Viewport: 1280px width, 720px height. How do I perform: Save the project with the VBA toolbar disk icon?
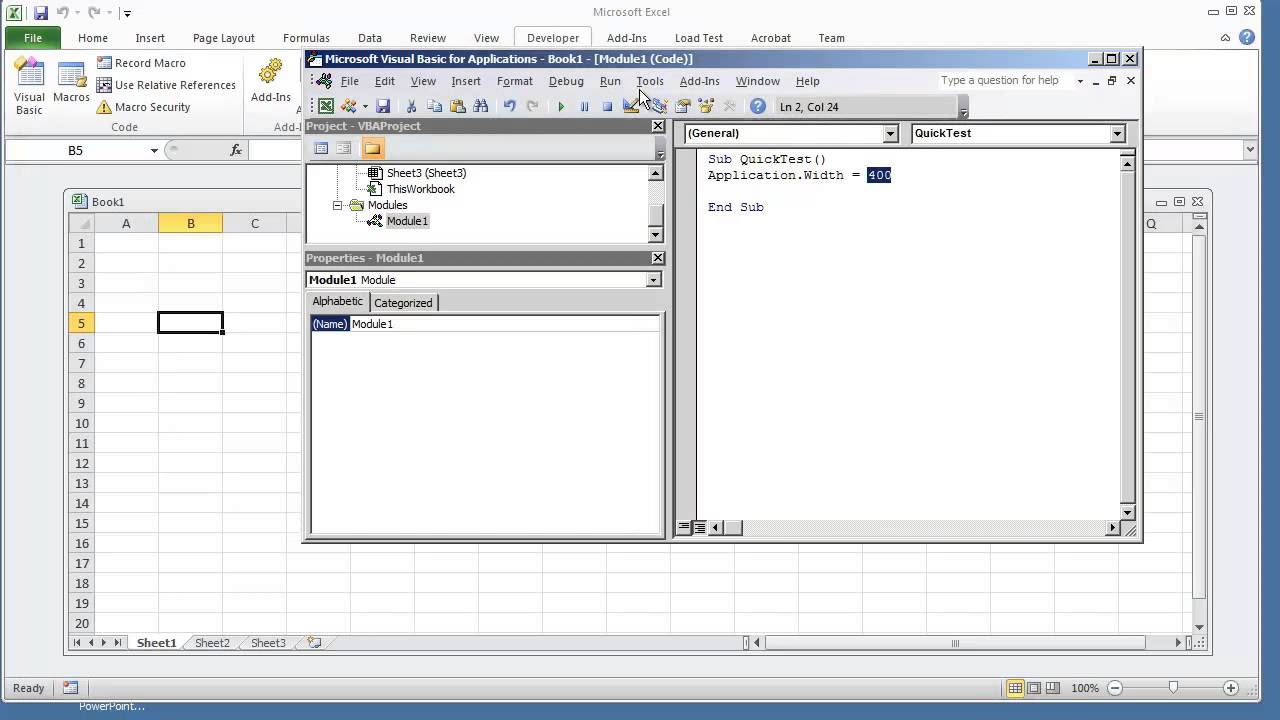tap(383, 106)
